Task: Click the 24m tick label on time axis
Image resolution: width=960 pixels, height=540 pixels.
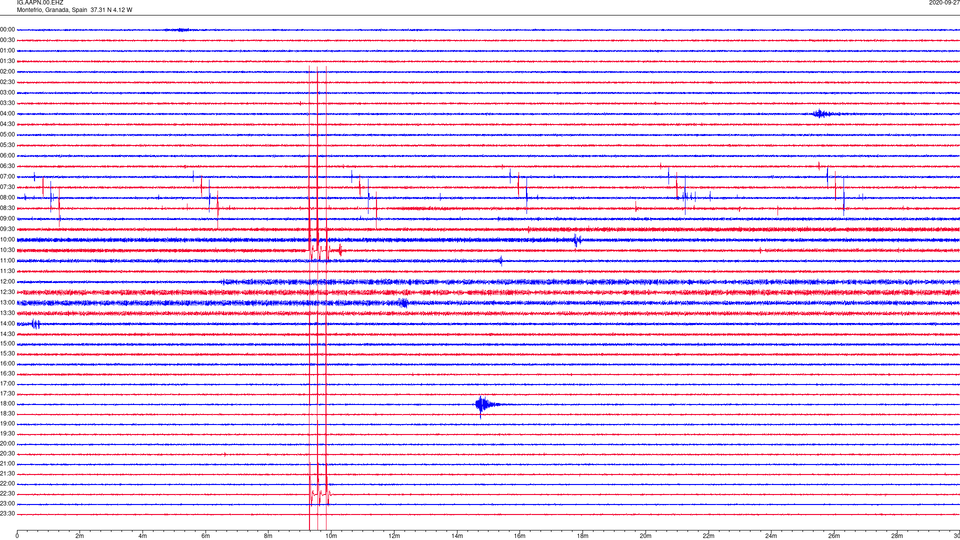Action: click(x=771, y=536)
